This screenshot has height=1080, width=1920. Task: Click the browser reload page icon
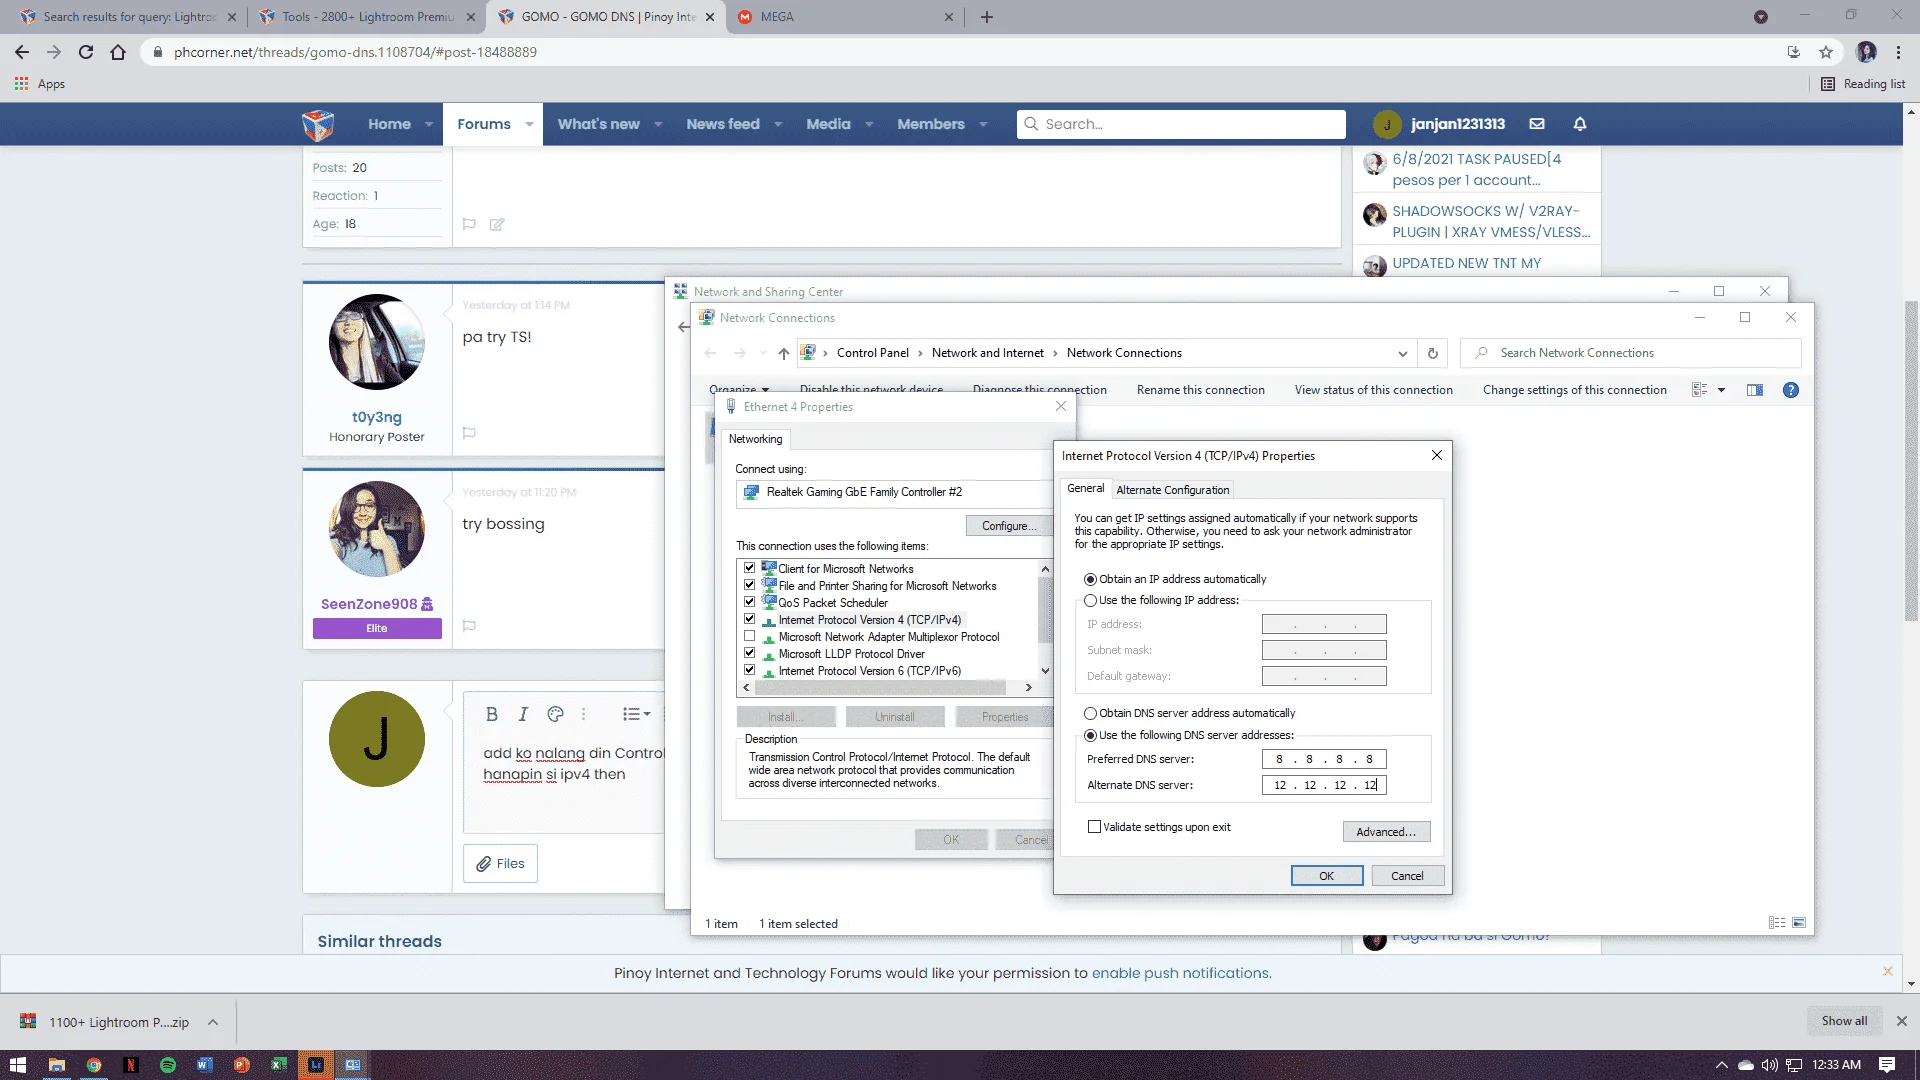pyautogui.click(x=86, y=52)
